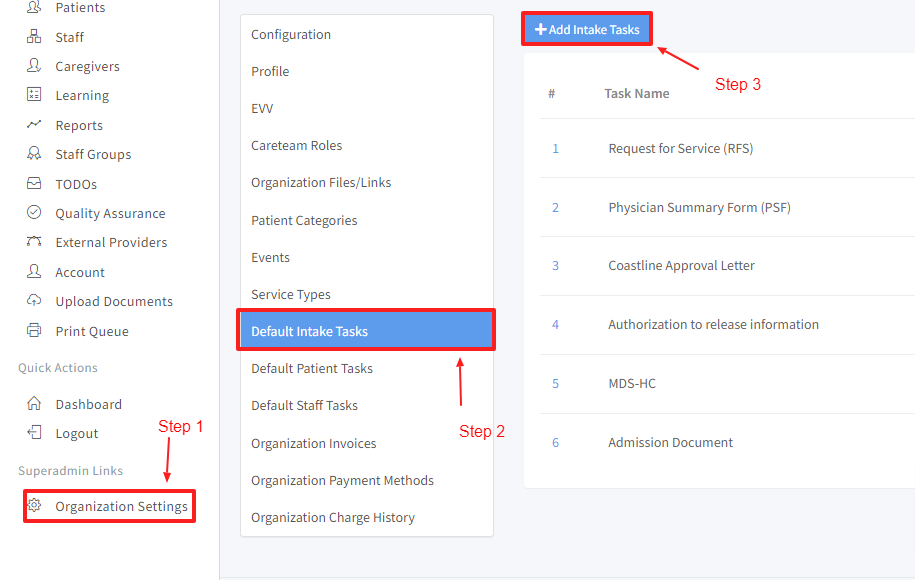Click the TODOs envelope icon
This screenshot has height=580, width=915.
pos(34,184)
